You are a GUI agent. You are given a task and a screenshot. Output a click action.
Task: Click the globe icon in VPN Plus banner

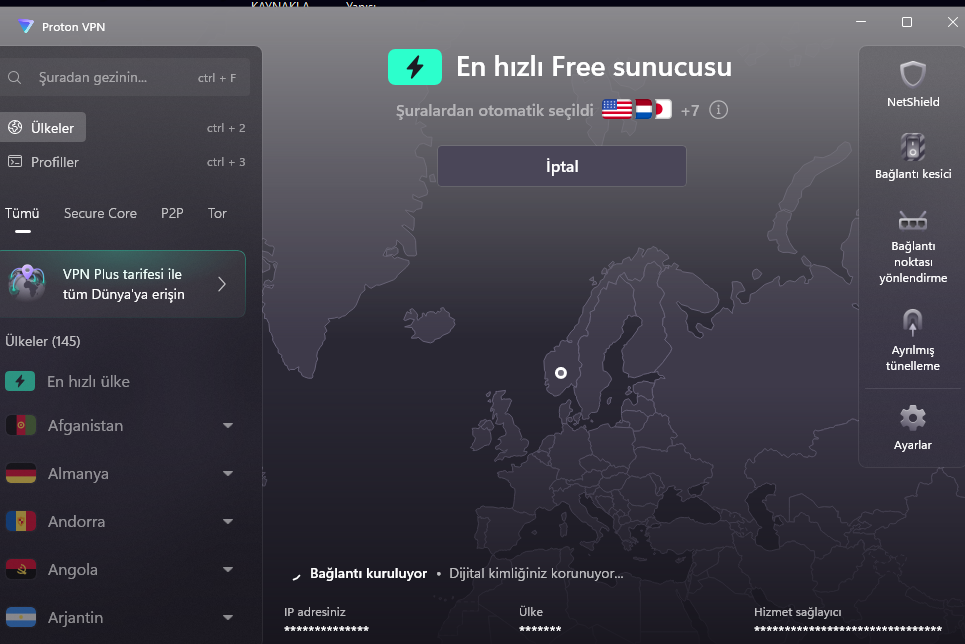point(26,283)
